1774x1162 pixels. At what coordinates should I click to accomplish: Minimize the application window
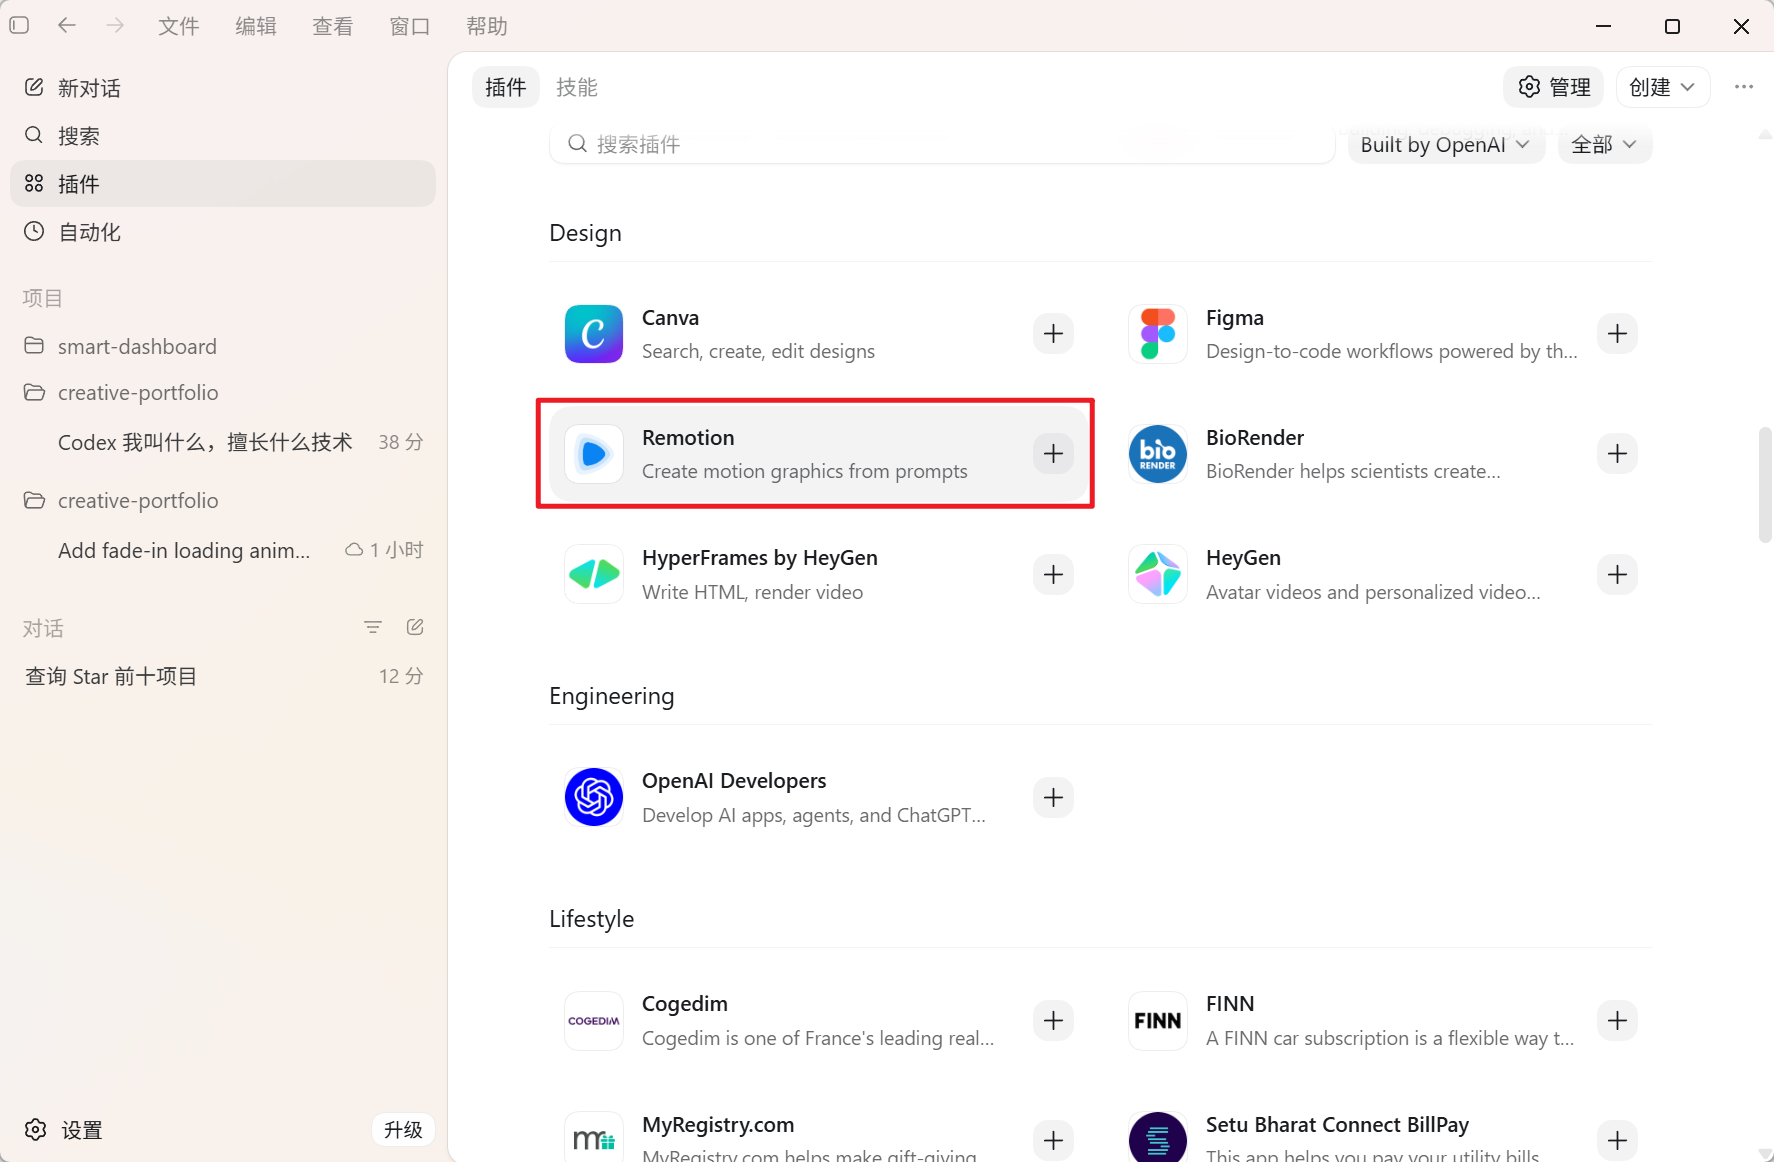click(1603, 26)
